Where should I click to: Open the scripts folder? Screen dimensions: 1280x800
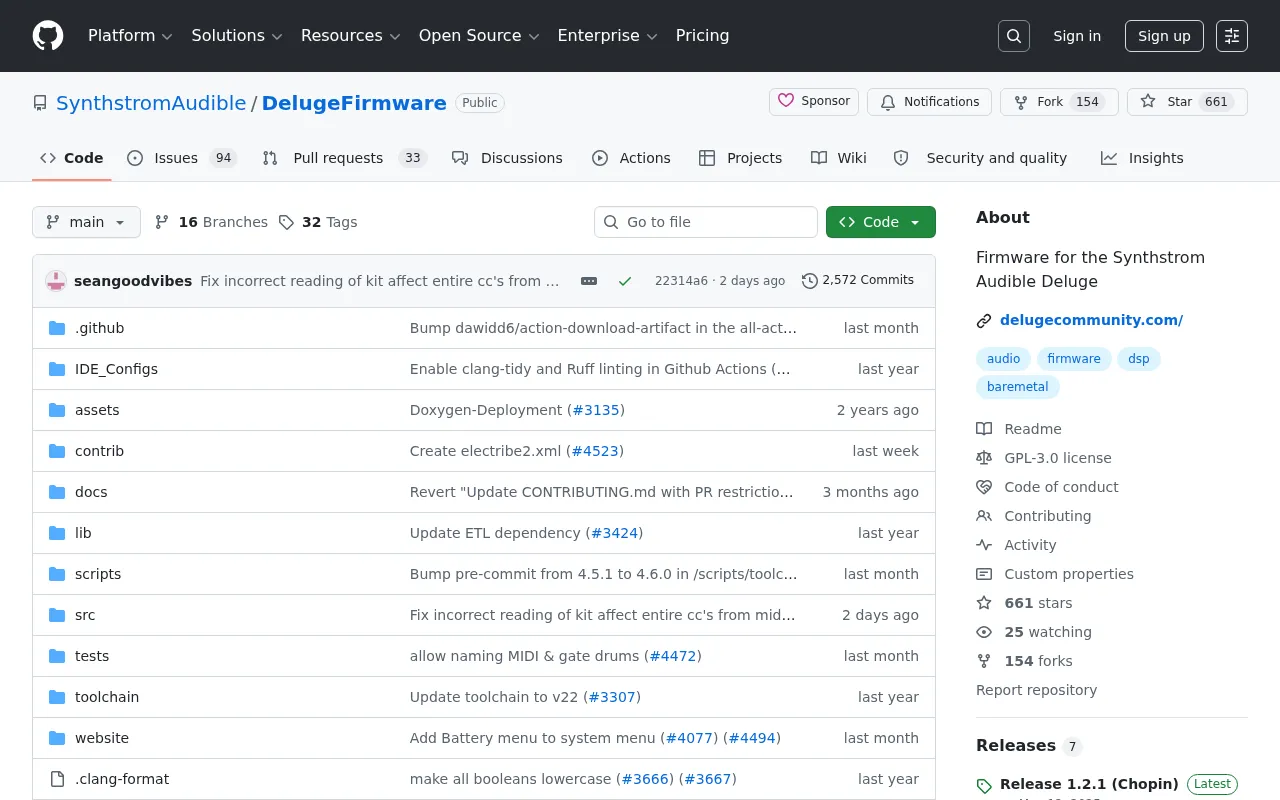click(98, 574)
